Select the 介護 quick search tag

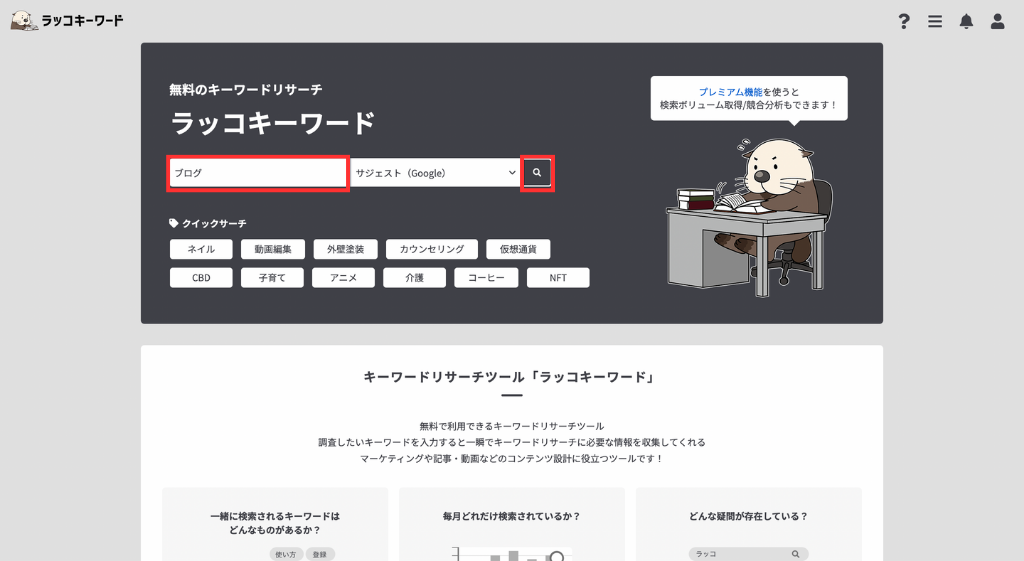click(415, 278)
